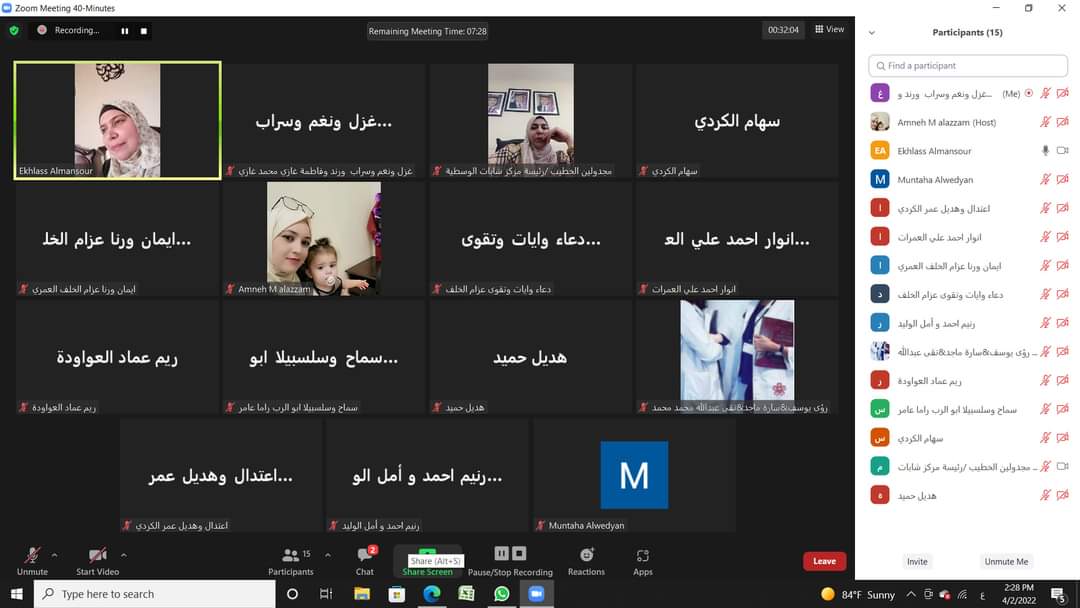Toggle Unmute microphone in bottom toolbar
The width and height of the screenshot is (1080, 608).
click(32, 555)
